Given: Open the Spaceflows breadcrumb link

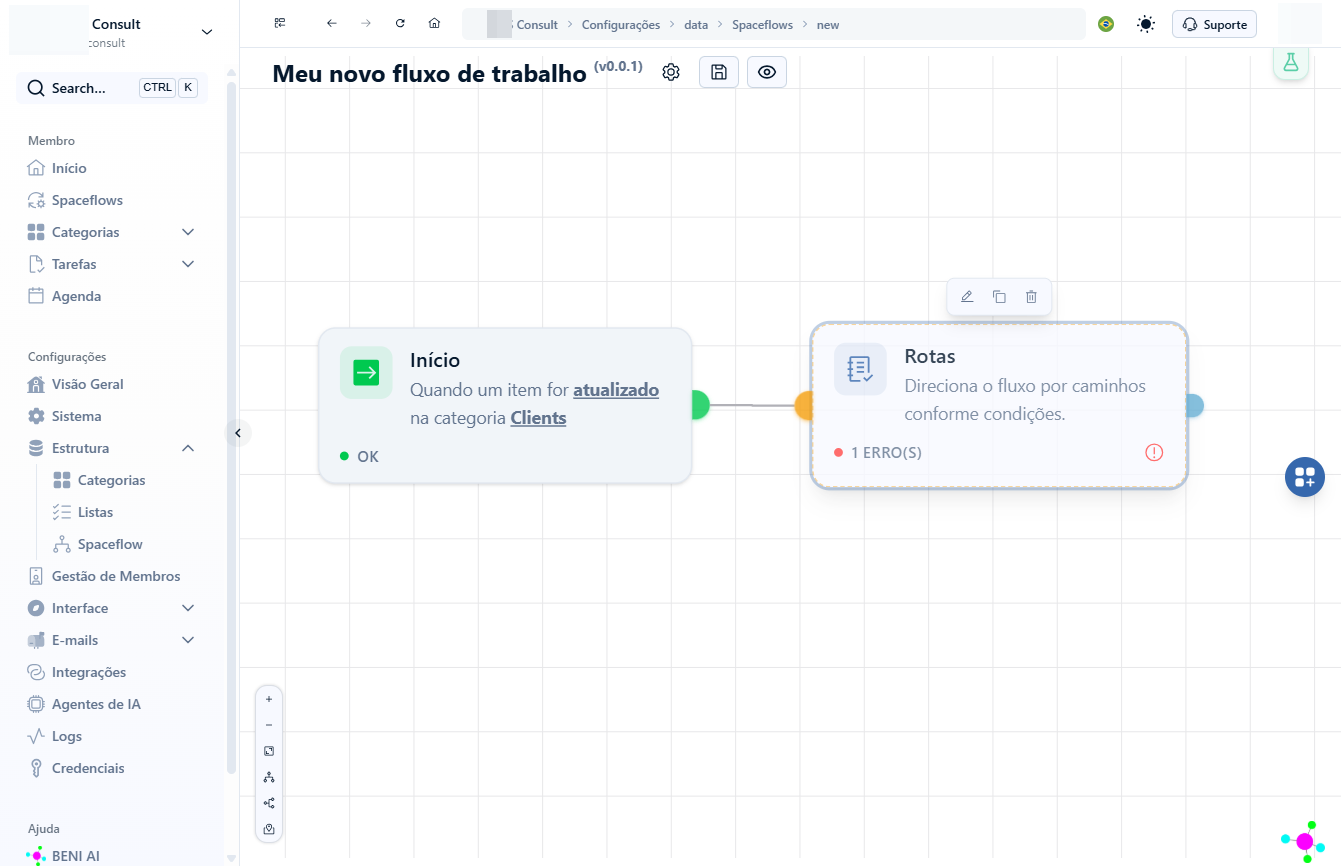Looking at the screenshot, I should coord(764,25).
